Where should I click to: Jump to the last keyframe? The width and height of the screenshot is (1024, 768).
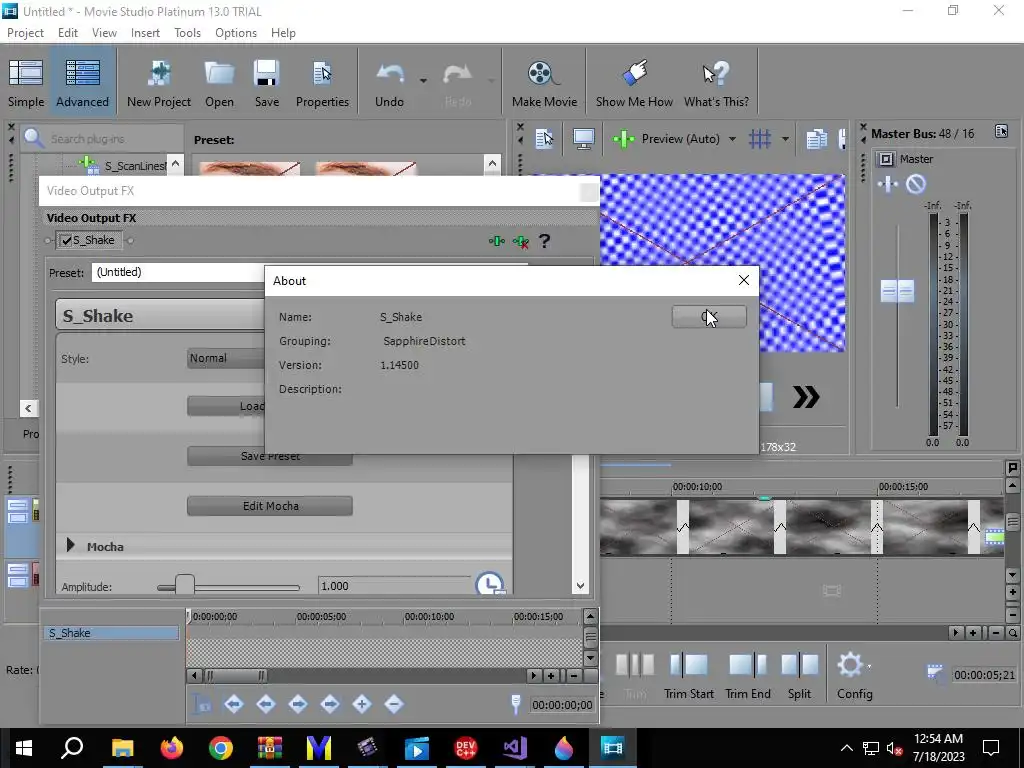pyautogui.click(x=330, y=704)
